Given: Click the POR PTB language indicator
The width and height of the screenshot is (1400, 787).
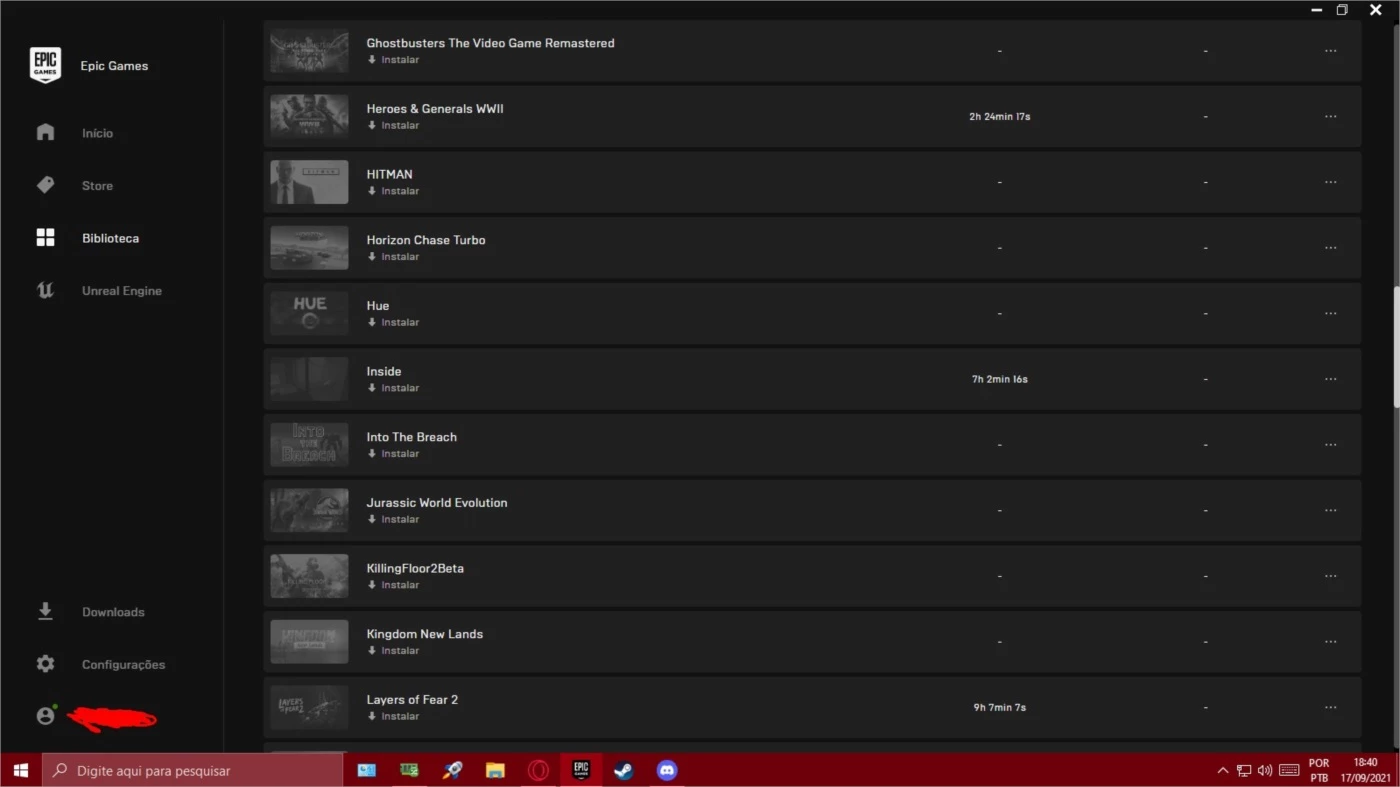Looking at the screenshot, I should click(1319, 770).
